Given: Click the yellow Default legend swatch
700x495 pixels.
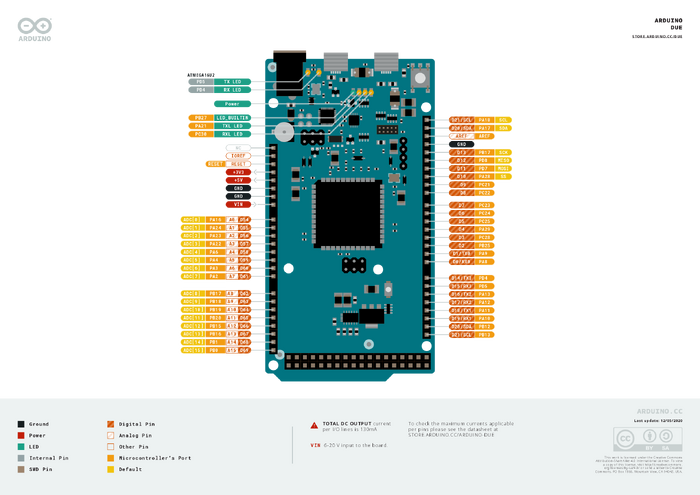Looking at the screenshot, I should pyautogui.click(x=111, y=470).
